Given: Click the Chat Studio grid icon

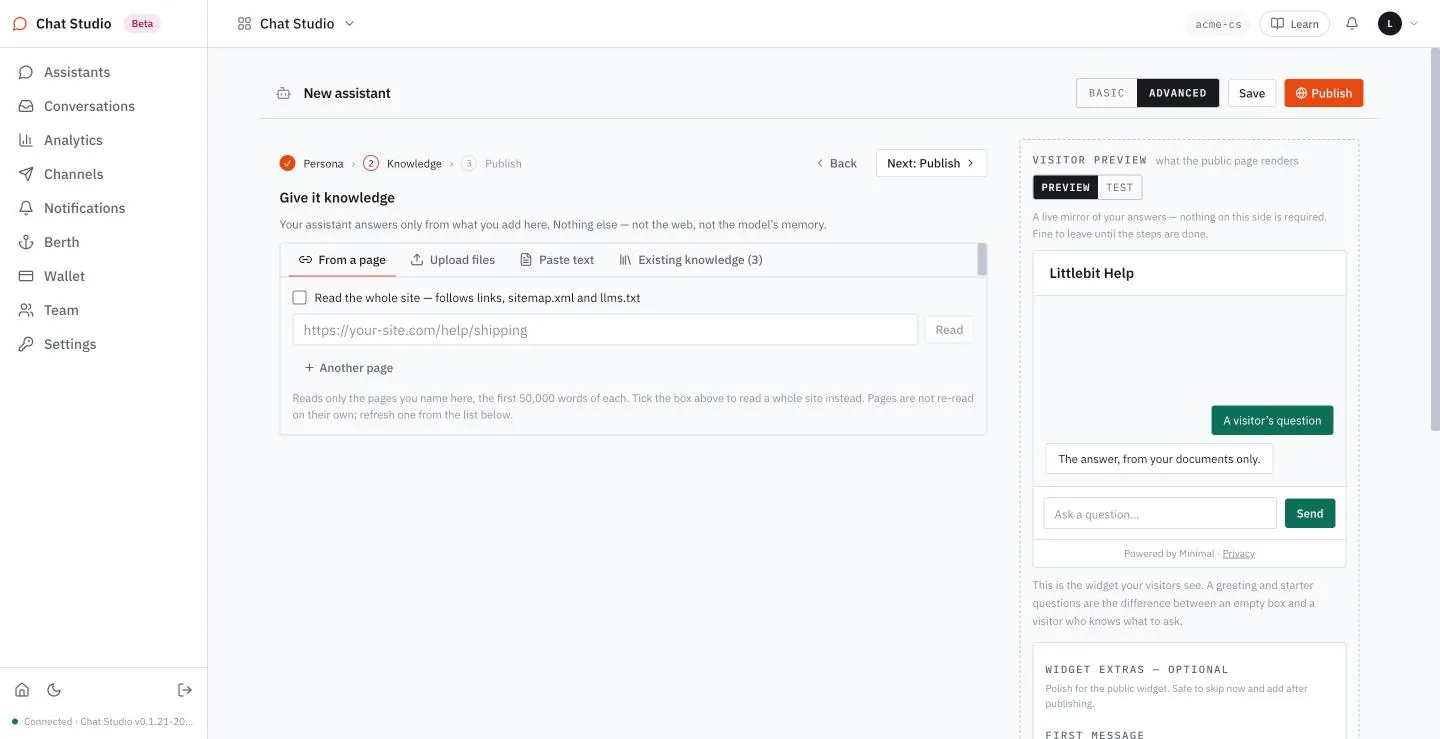Looking at the screenshot, I should (244, 23).
